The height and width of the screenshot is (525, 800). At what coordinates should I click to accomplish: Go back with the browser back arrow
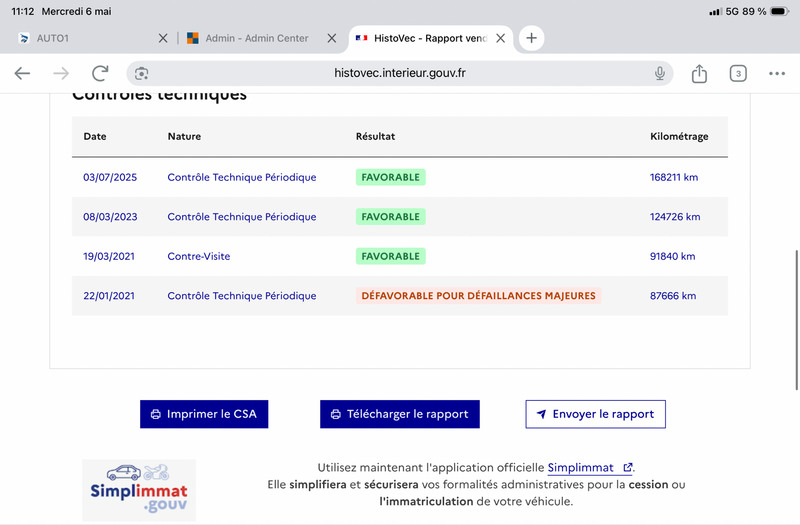(x=22, y=73)
